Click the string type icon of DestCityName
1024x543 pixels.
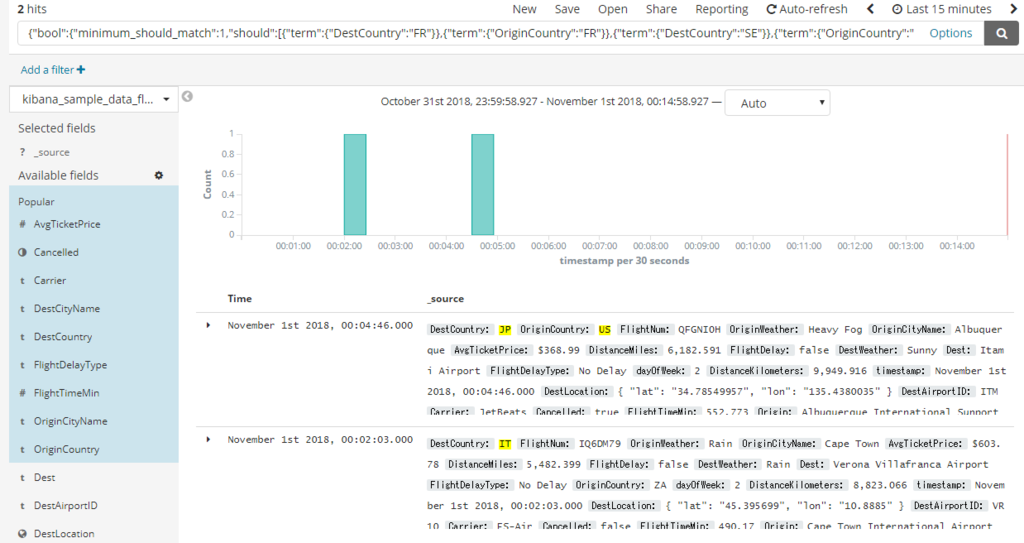(22, 309)
